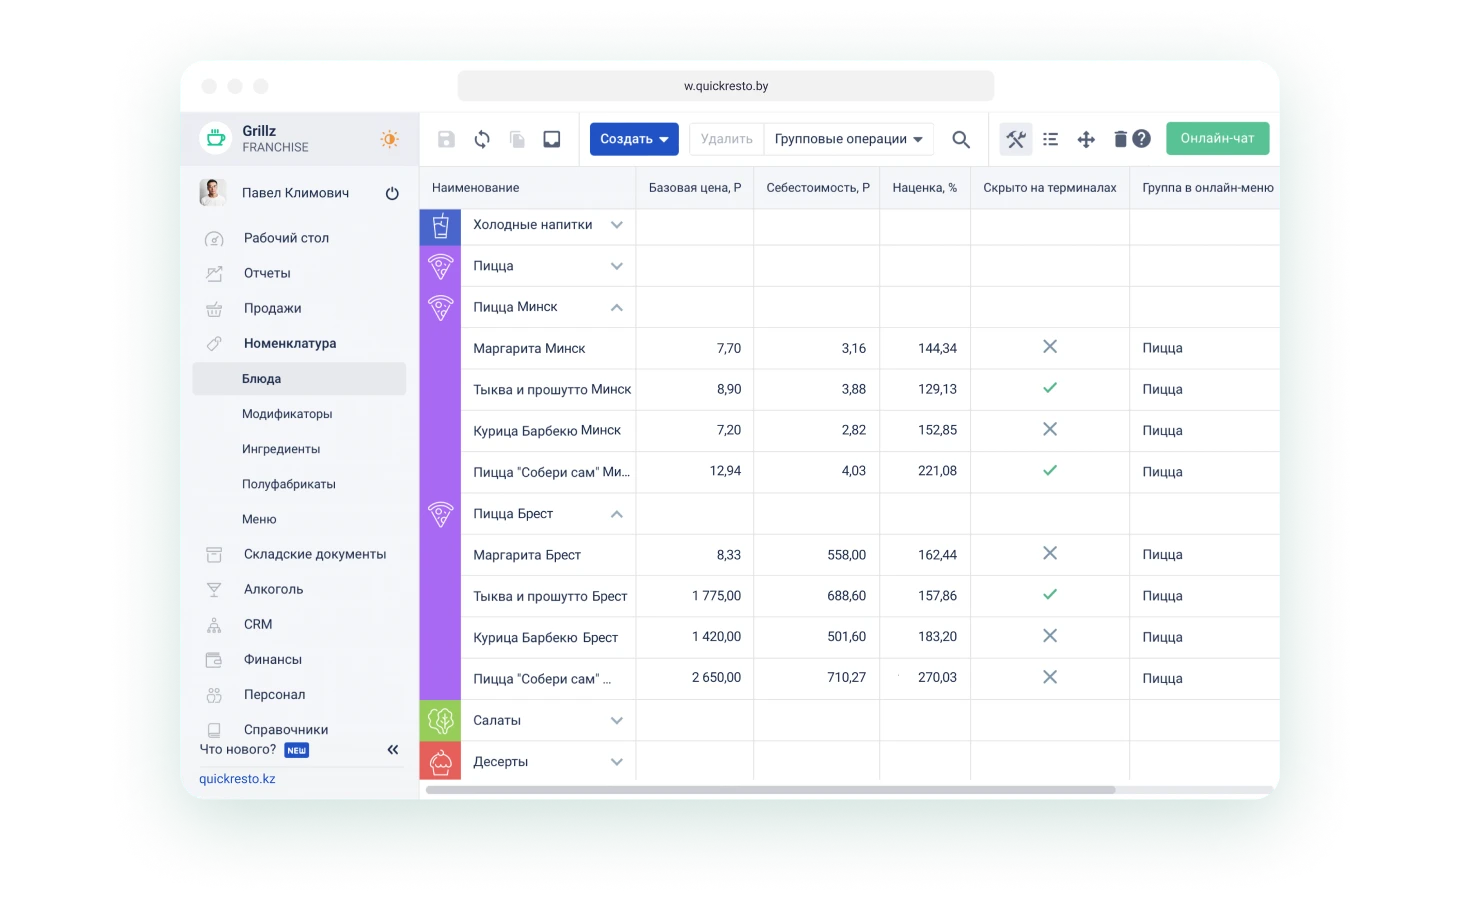Click the browser address bar w.quickresto.by
This screenshot has width=1460, height=900.
click(726, 86)
